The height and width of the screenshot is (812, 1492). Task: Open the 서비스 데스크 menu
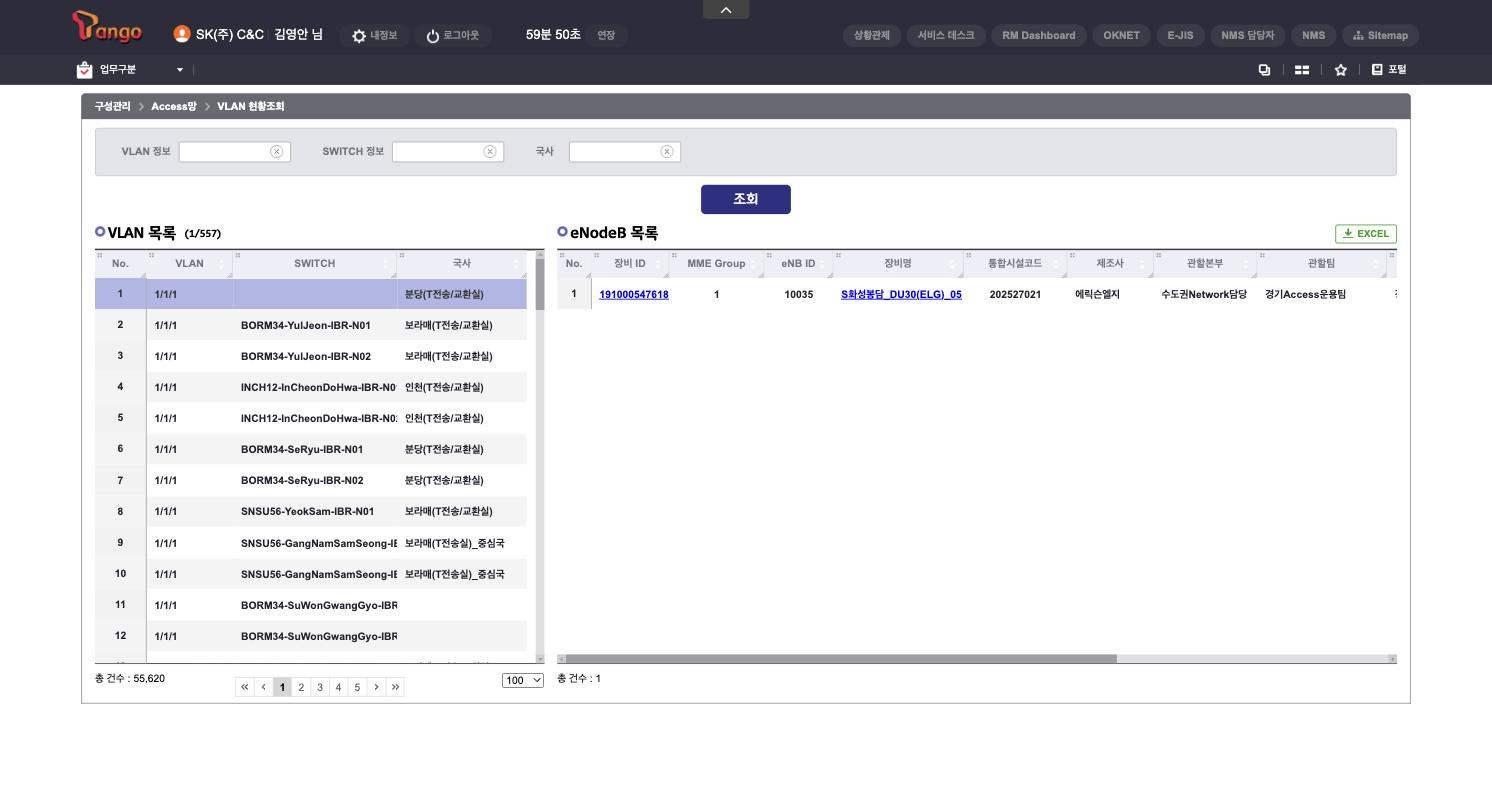click(946, 35)
